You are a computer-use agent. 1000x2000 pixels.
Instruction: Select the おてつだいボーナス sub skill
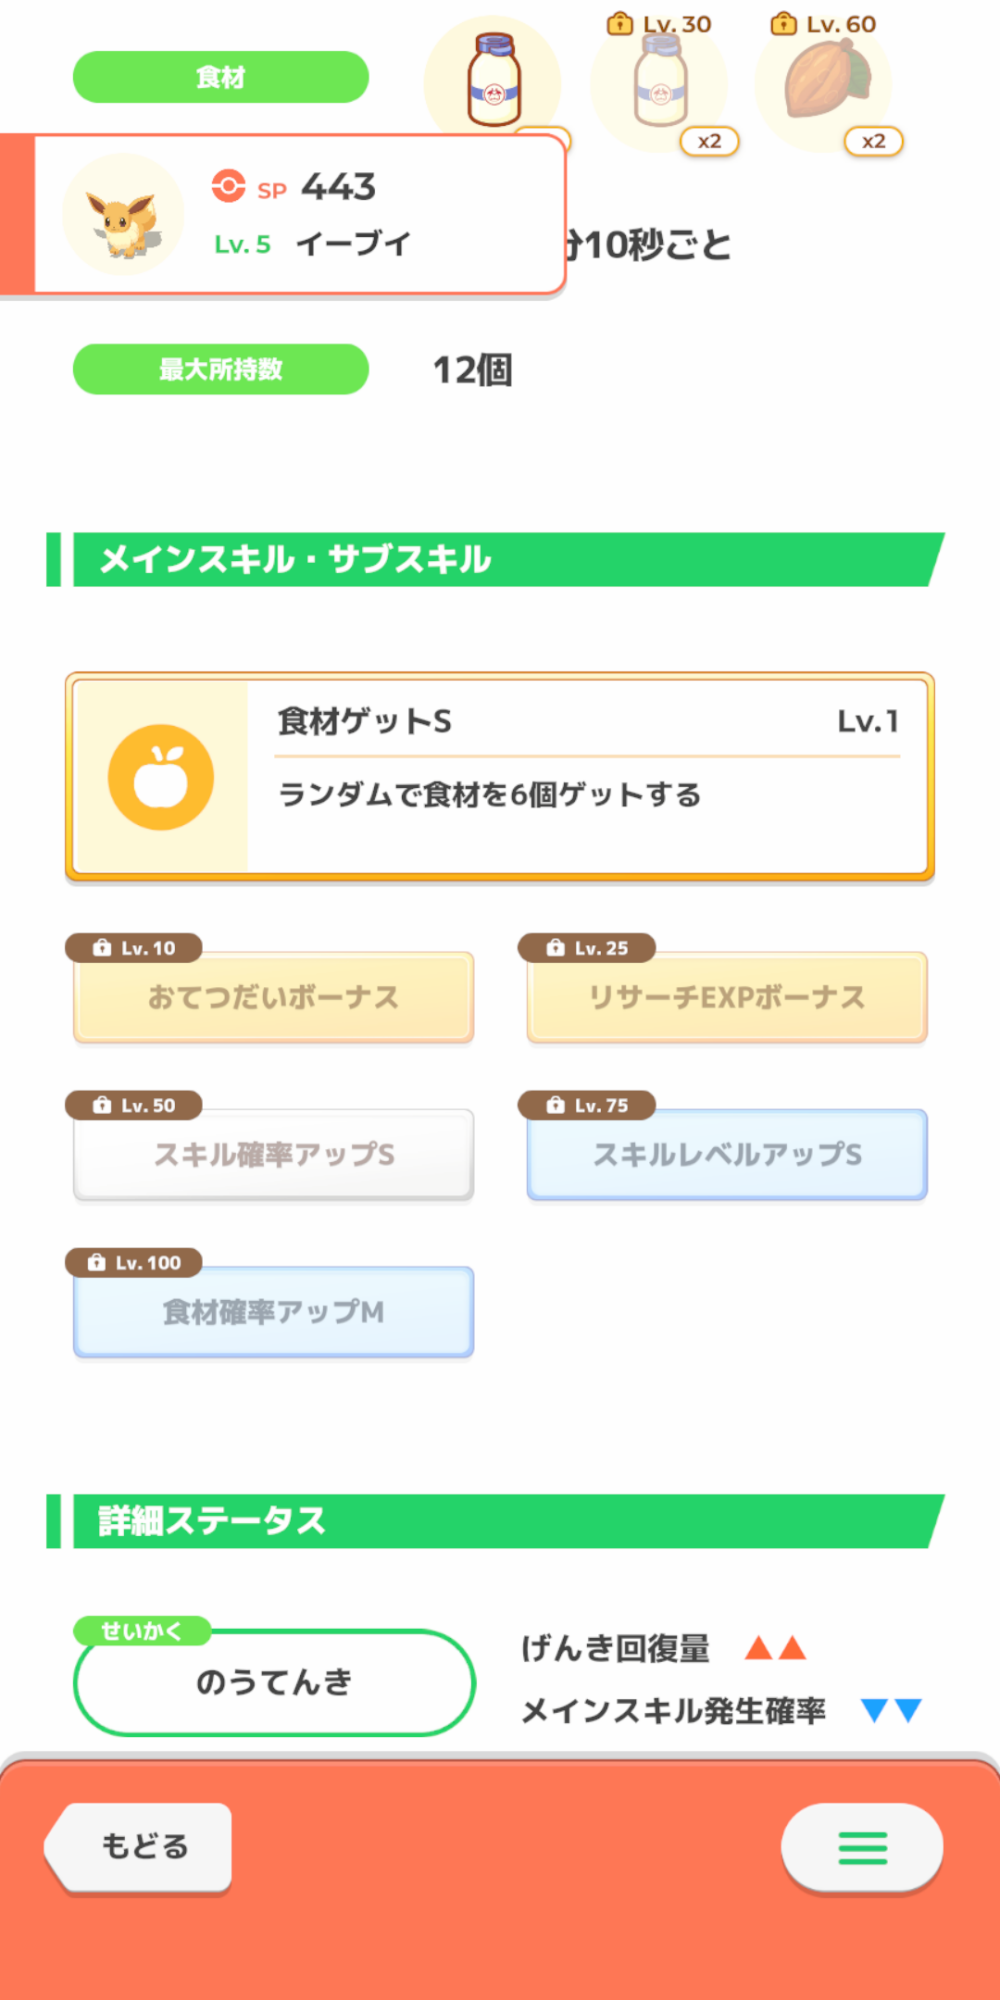(x=273, y=997)
